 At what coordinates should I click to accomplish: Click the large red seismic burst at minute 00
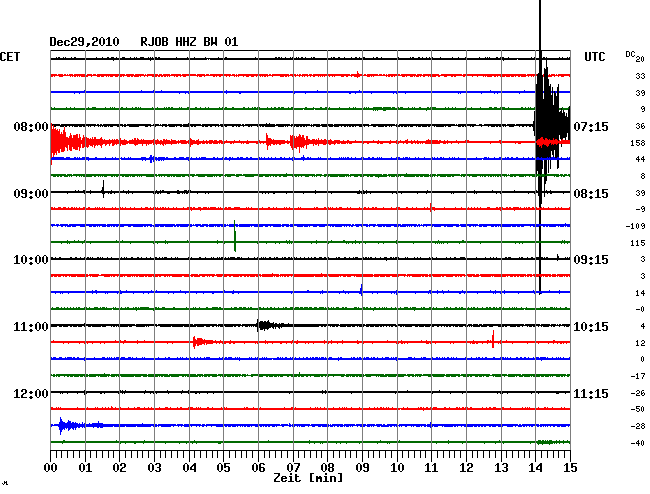pos(68,142)
